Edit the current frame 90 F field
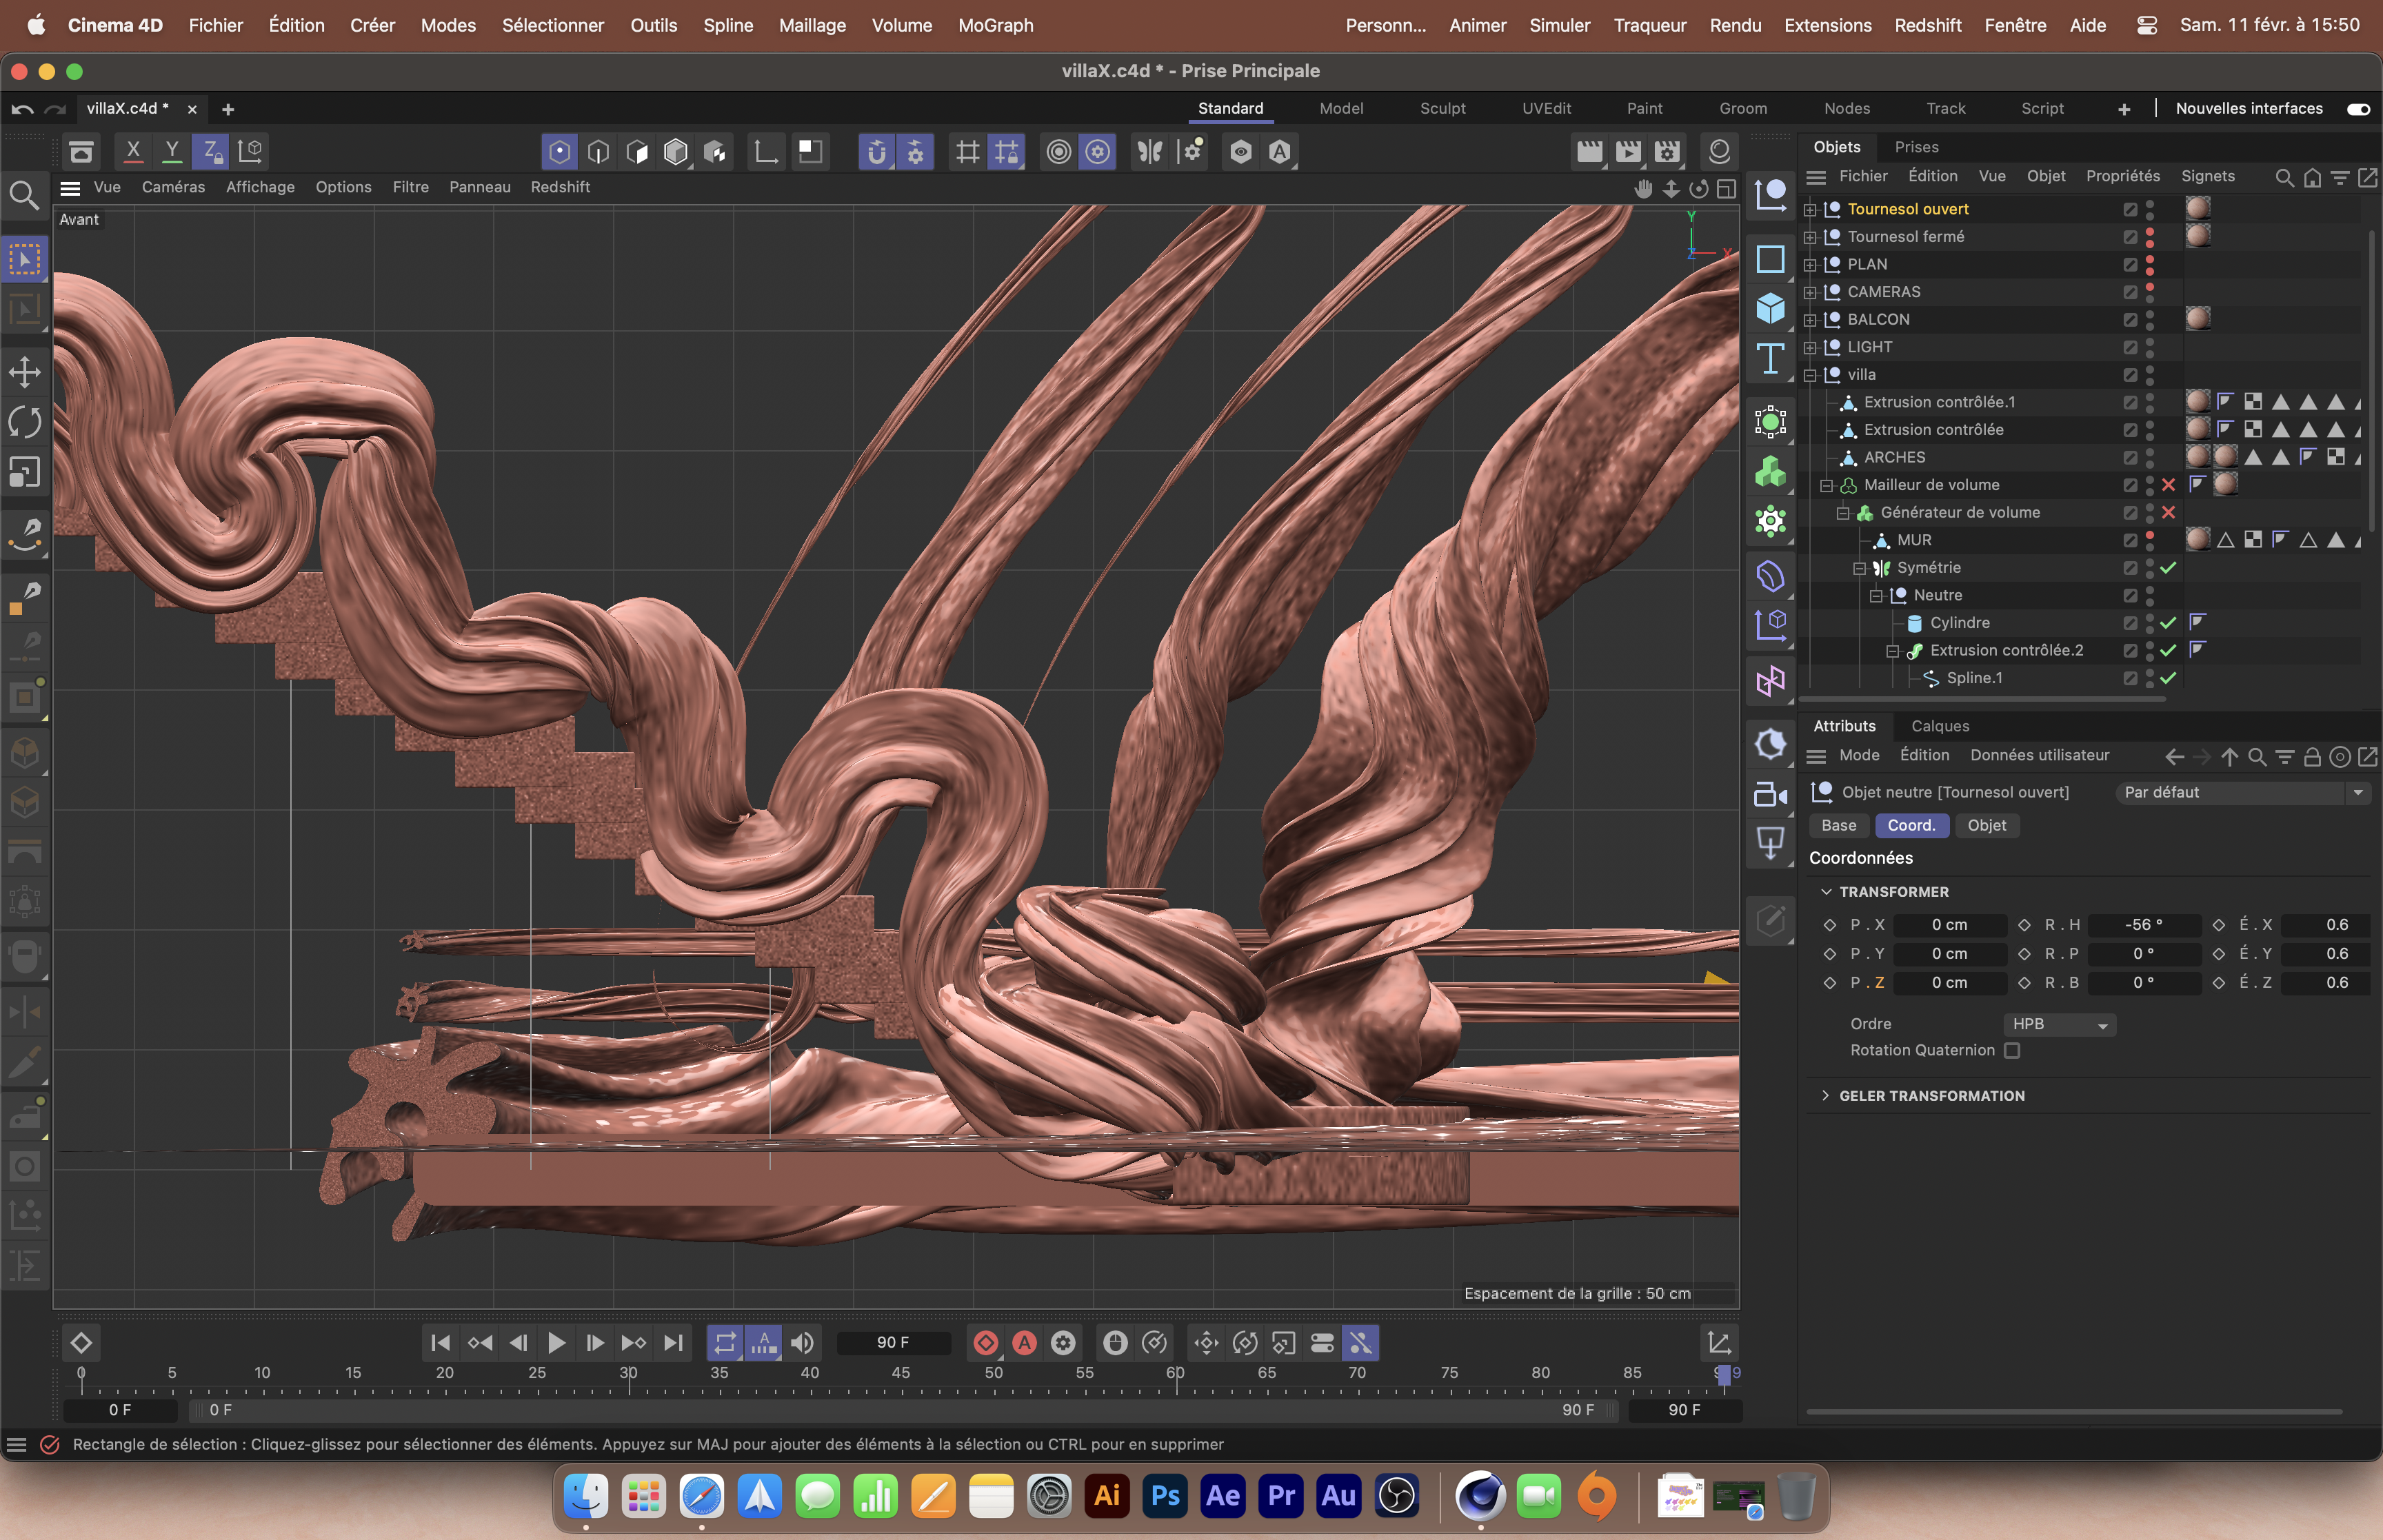 point(893,1343)
